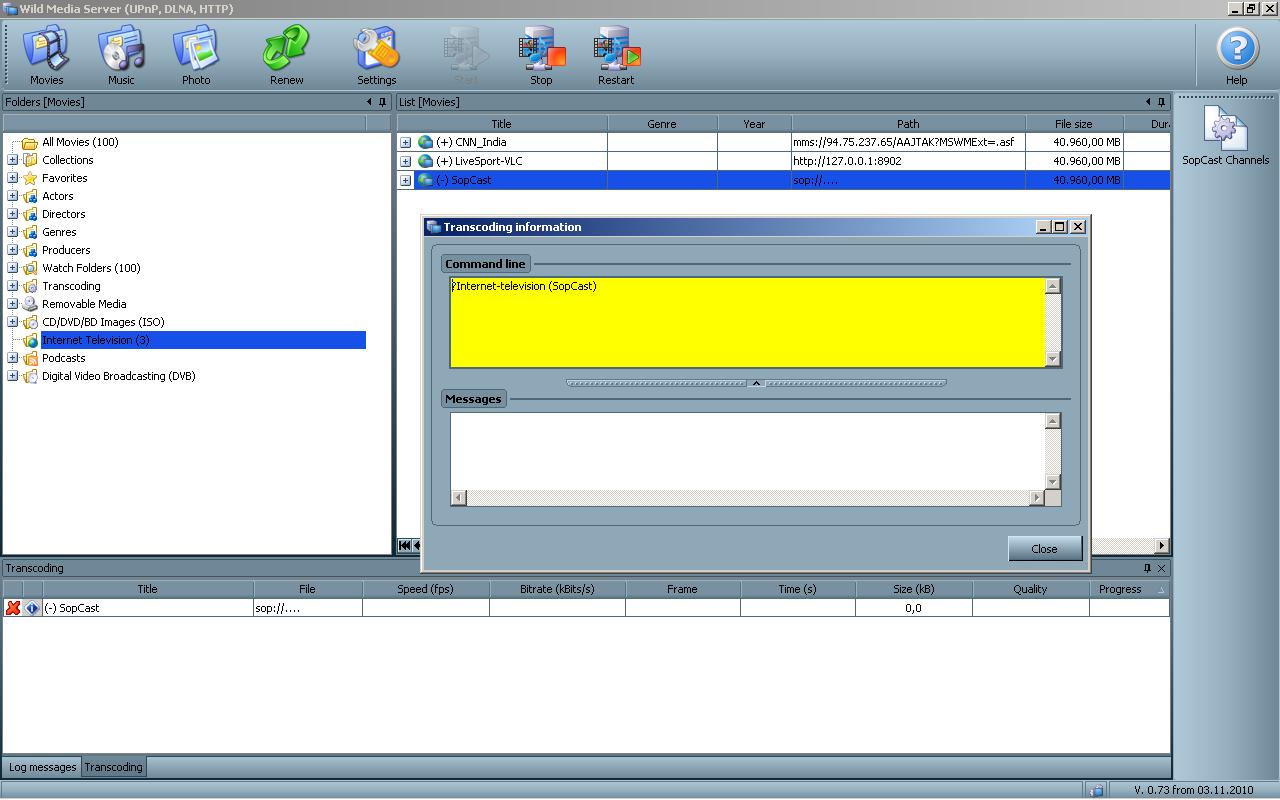Pin the Transcoding panel
Image resolution: width=1280 pixels, height=800 pixels.
pyautogui.click(x=1147, y=568)
